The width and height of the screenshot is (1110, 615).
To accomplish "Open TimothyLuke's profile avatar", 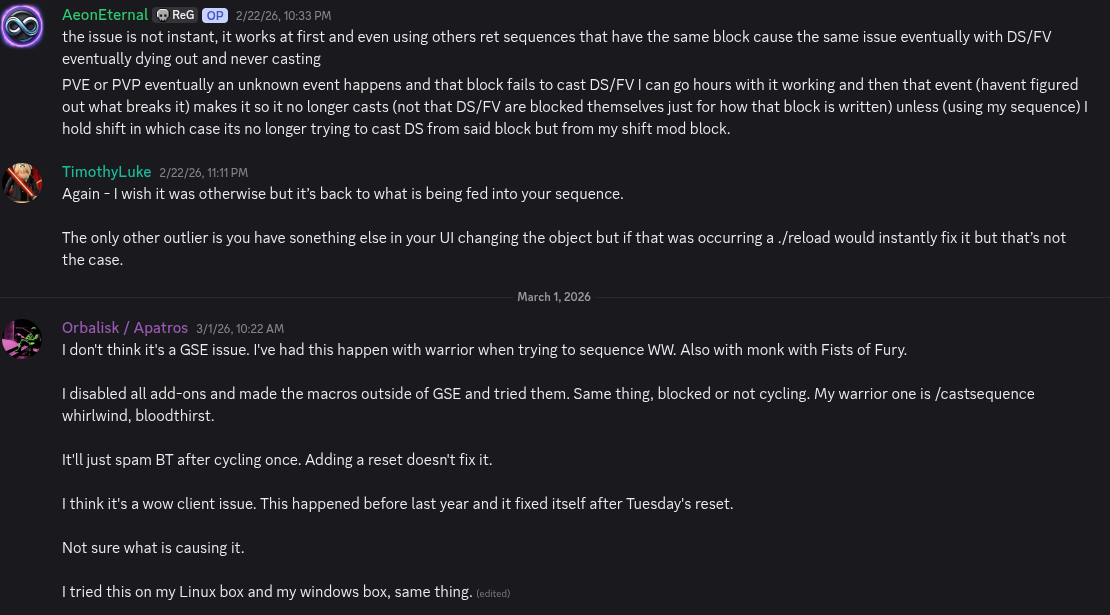I will click(22, 183).
